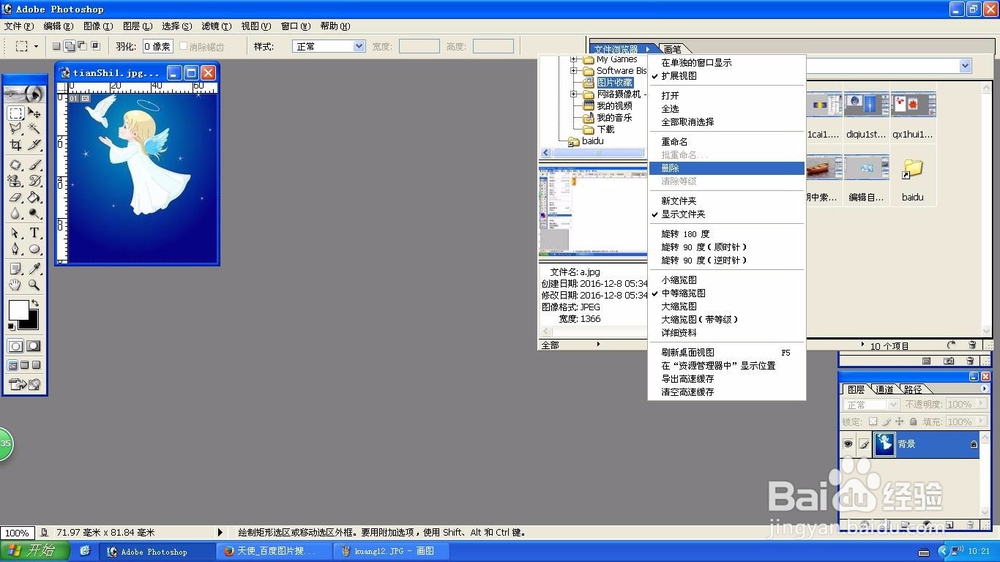
Task: Switch to kuang12.JPG 画图 taskbar window
Action: tap(392, 551)
